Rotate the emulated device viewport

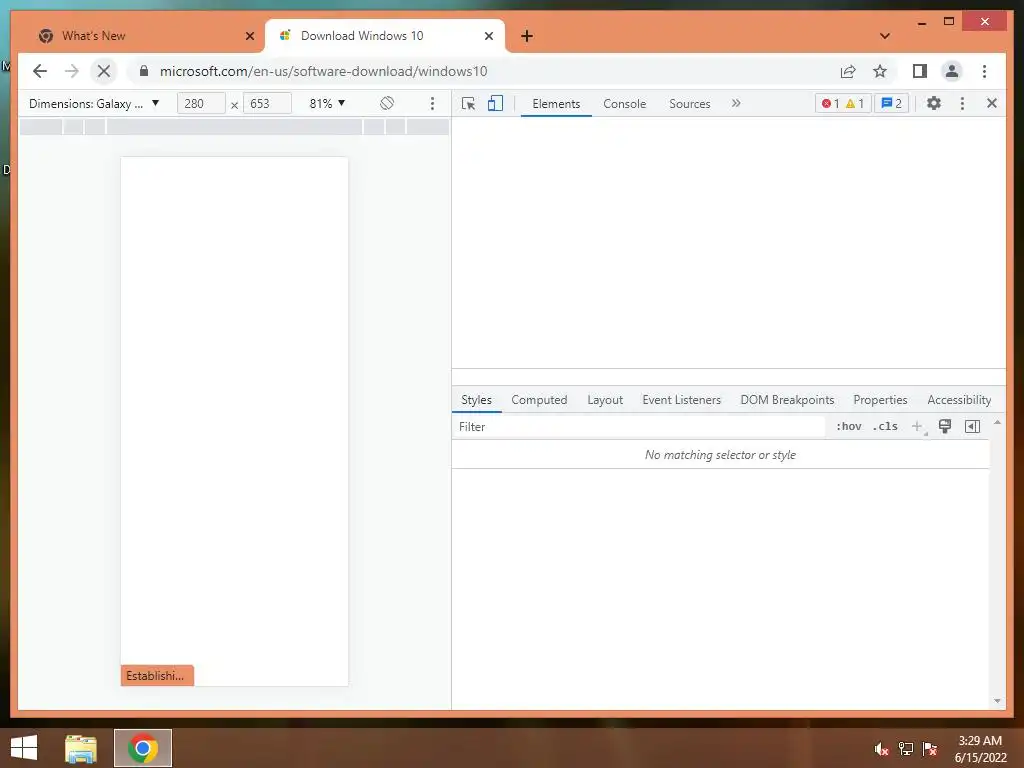click(x=387, y=103)
